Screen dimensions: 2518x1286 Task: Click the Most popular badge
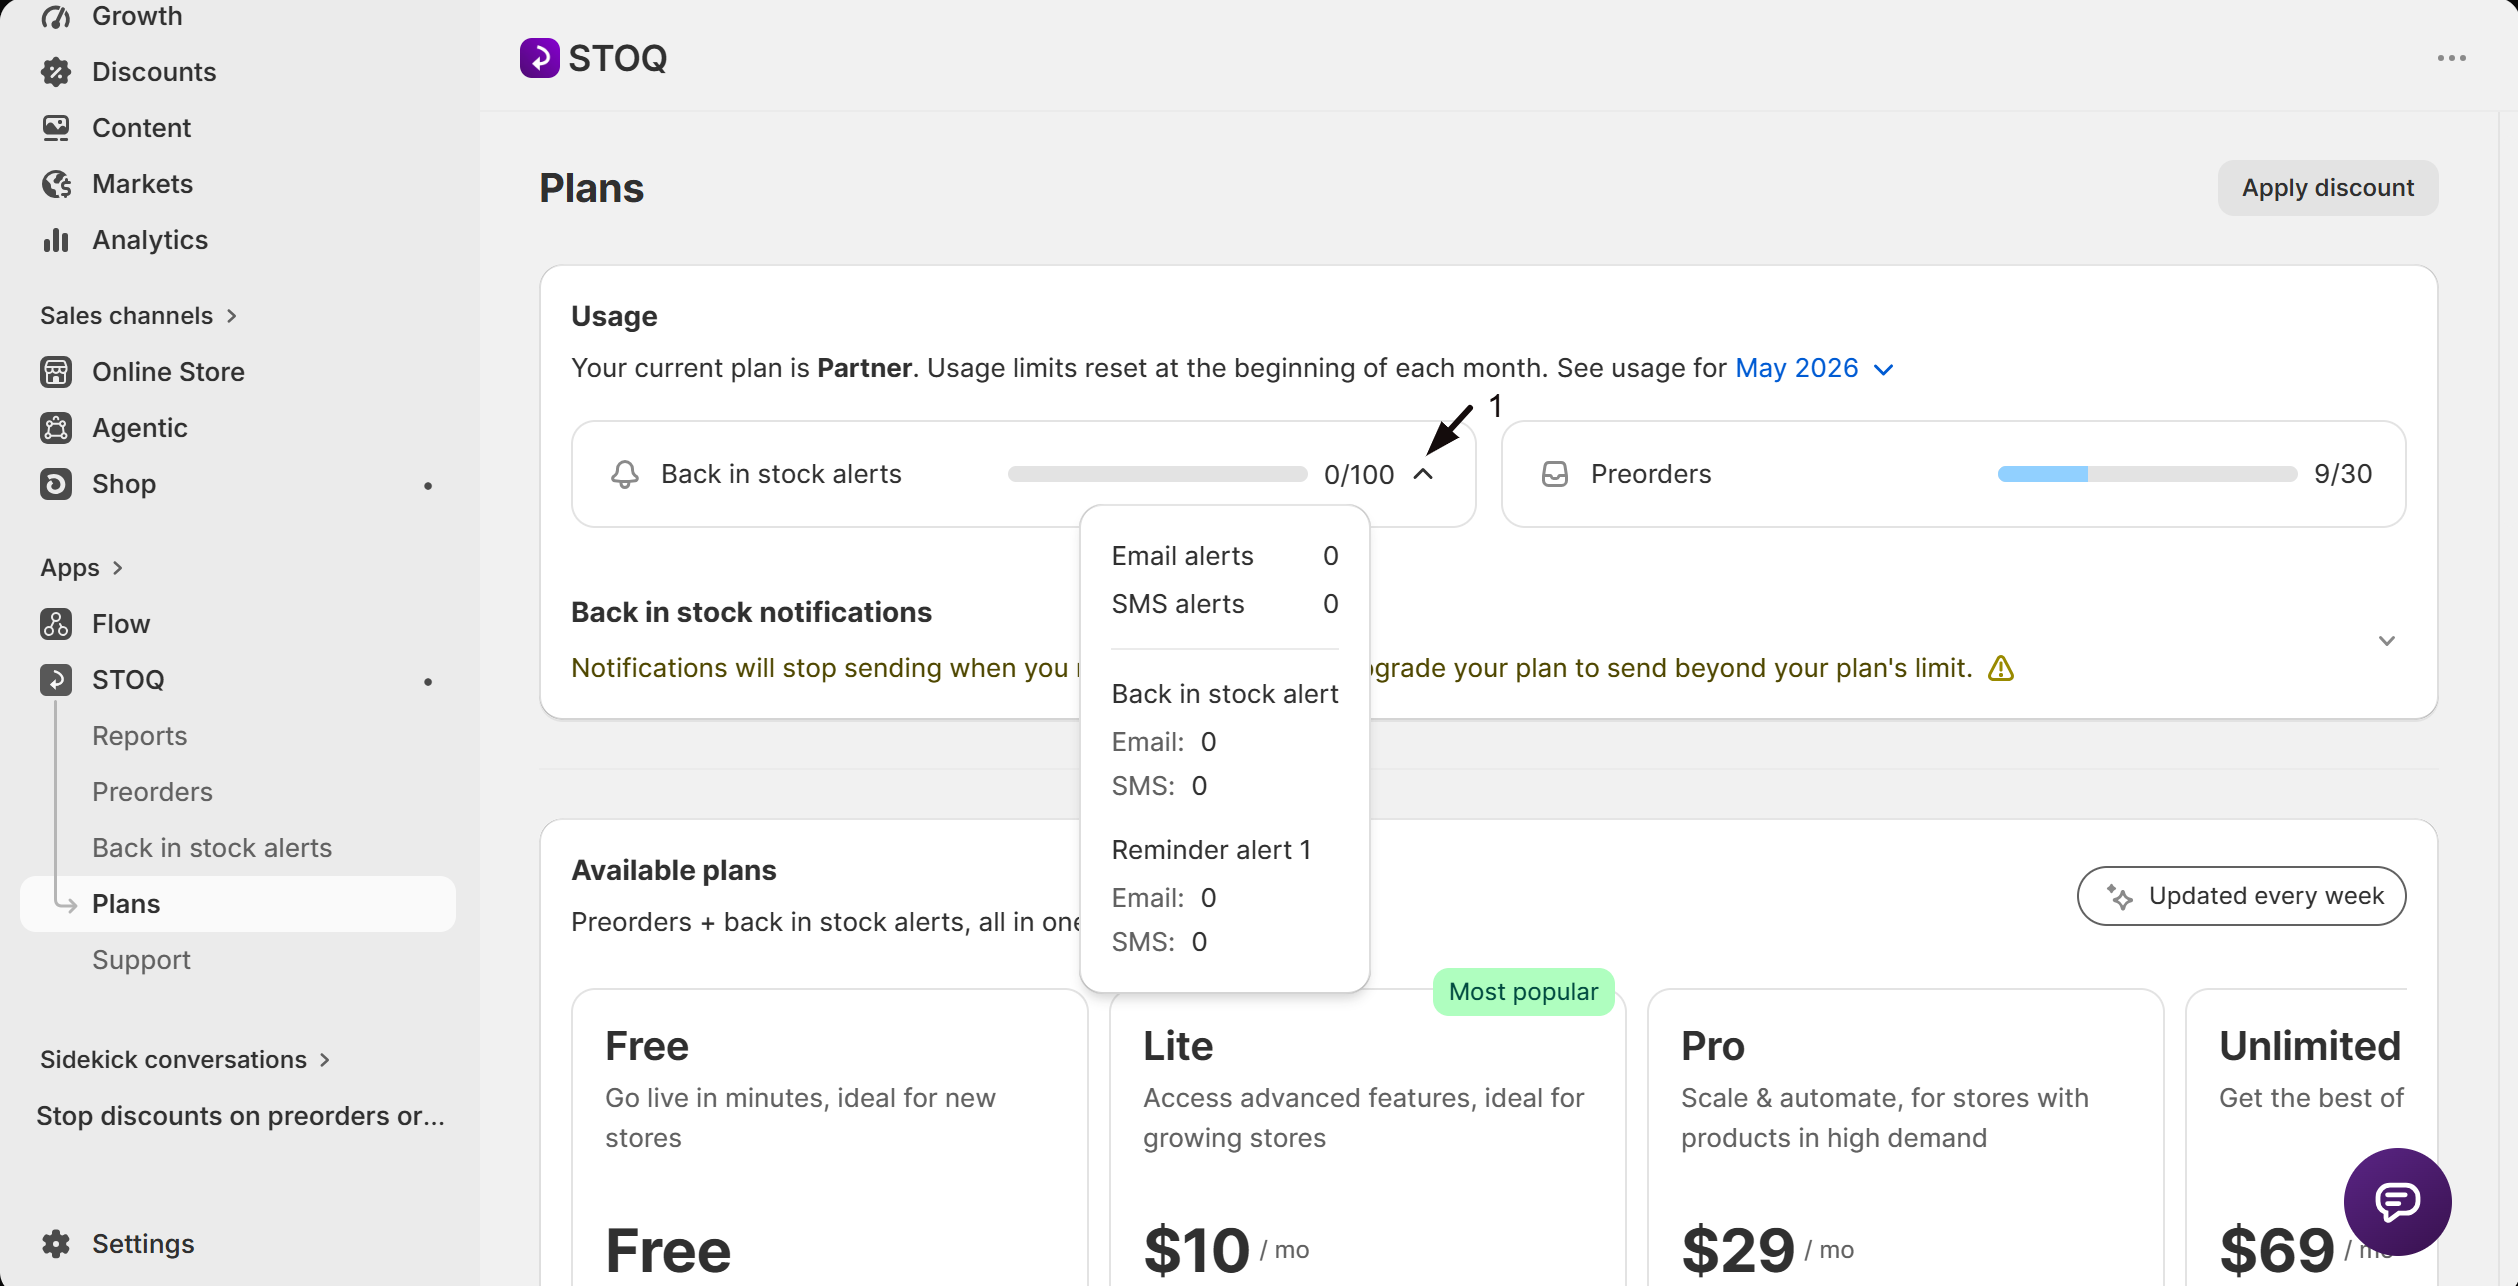1523,992
